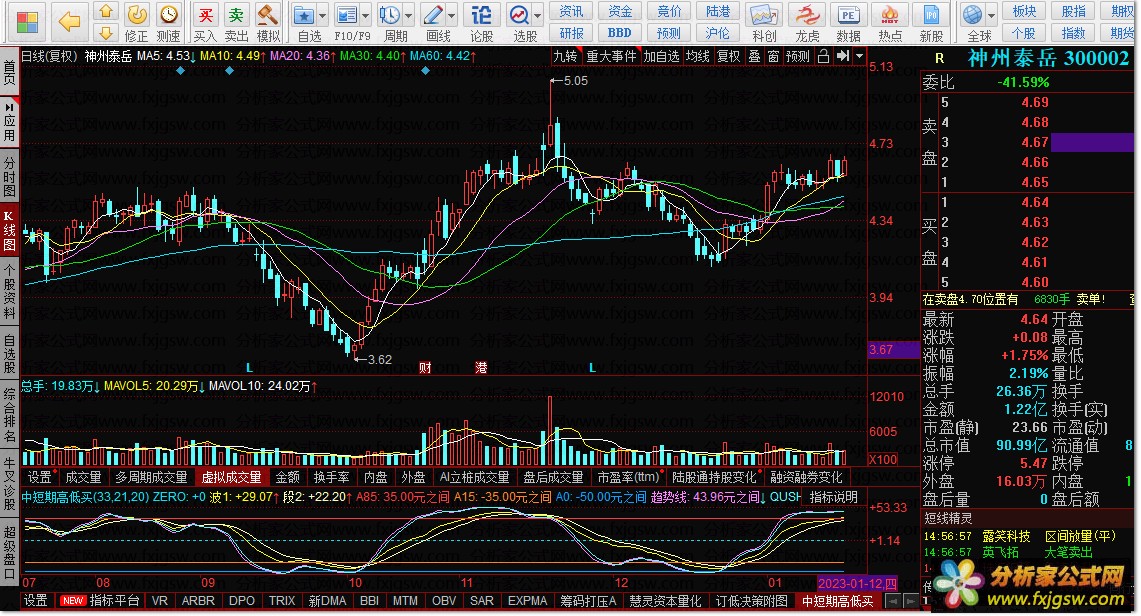The width and height of the screenshot is (1141, 616).
Task: Expand the 选股 dropdown arrow
Action: click(538, 15)
